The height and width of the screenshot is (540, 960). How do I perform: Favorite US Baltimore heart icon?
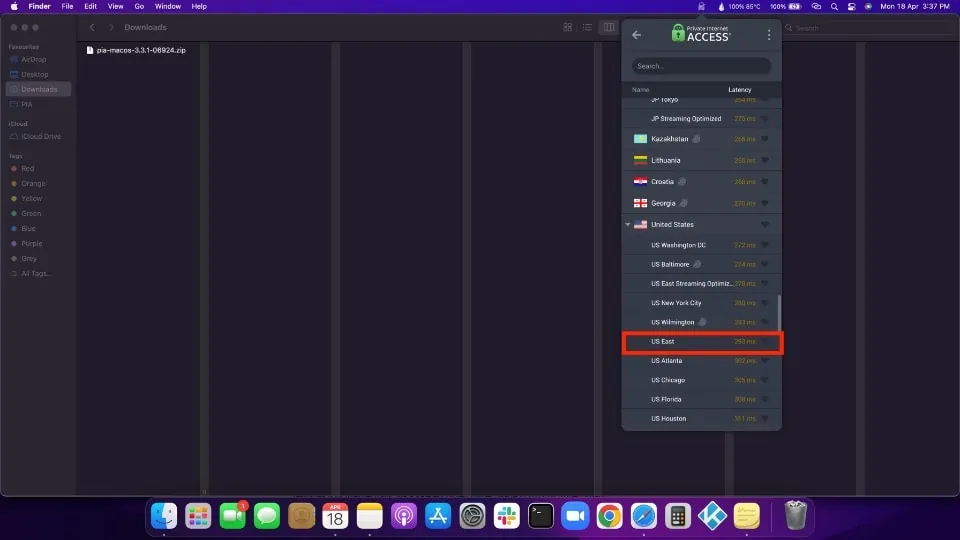(x=765, y=264)
